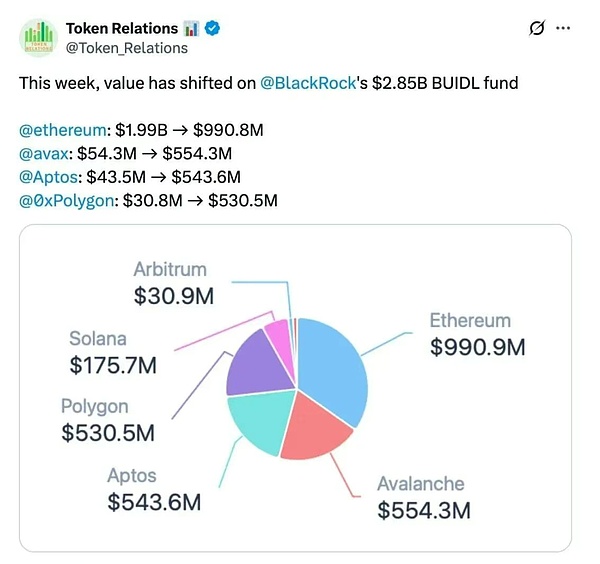Click the blue verified checkmark badge
This screenshot has width=600, height=564.
(x=217, y=28)
